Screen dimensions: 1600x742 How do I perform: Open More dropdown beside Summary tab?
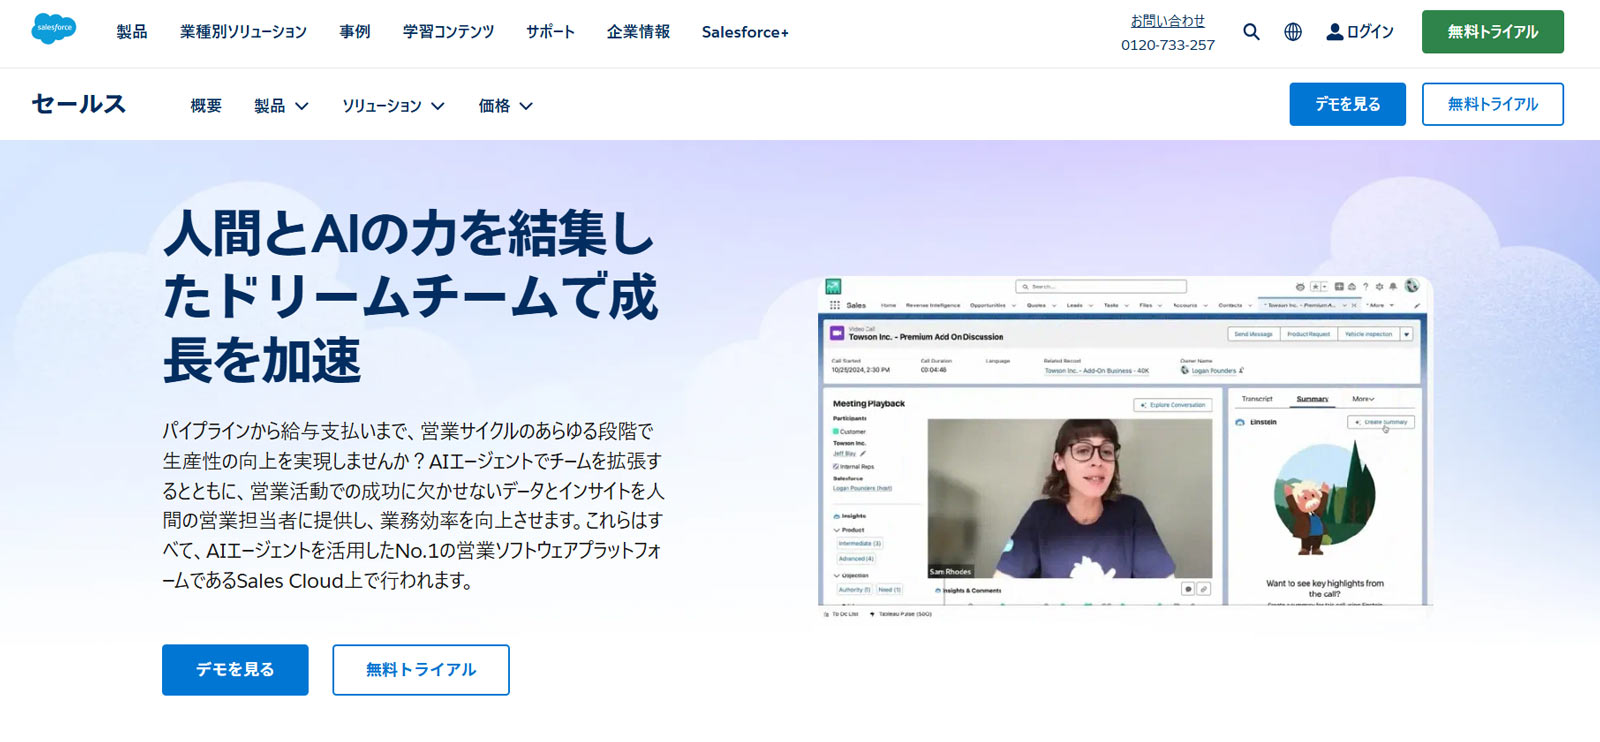tap(1363, 399)
